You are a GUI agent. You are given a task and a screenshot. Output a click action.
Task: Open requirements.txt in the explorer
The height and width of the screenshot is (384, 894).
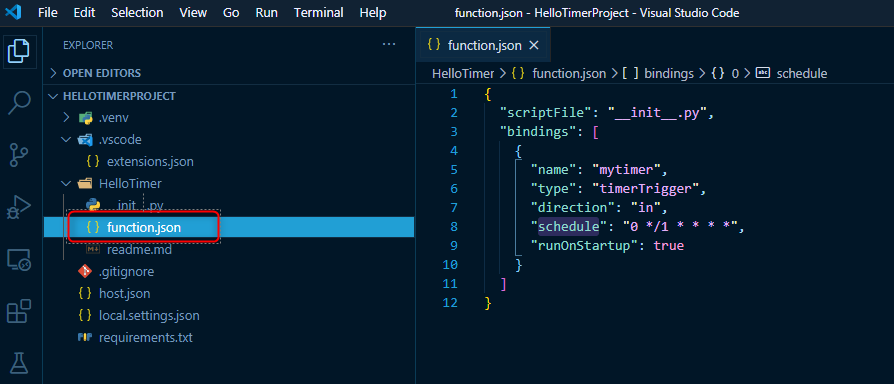(229, 338)
